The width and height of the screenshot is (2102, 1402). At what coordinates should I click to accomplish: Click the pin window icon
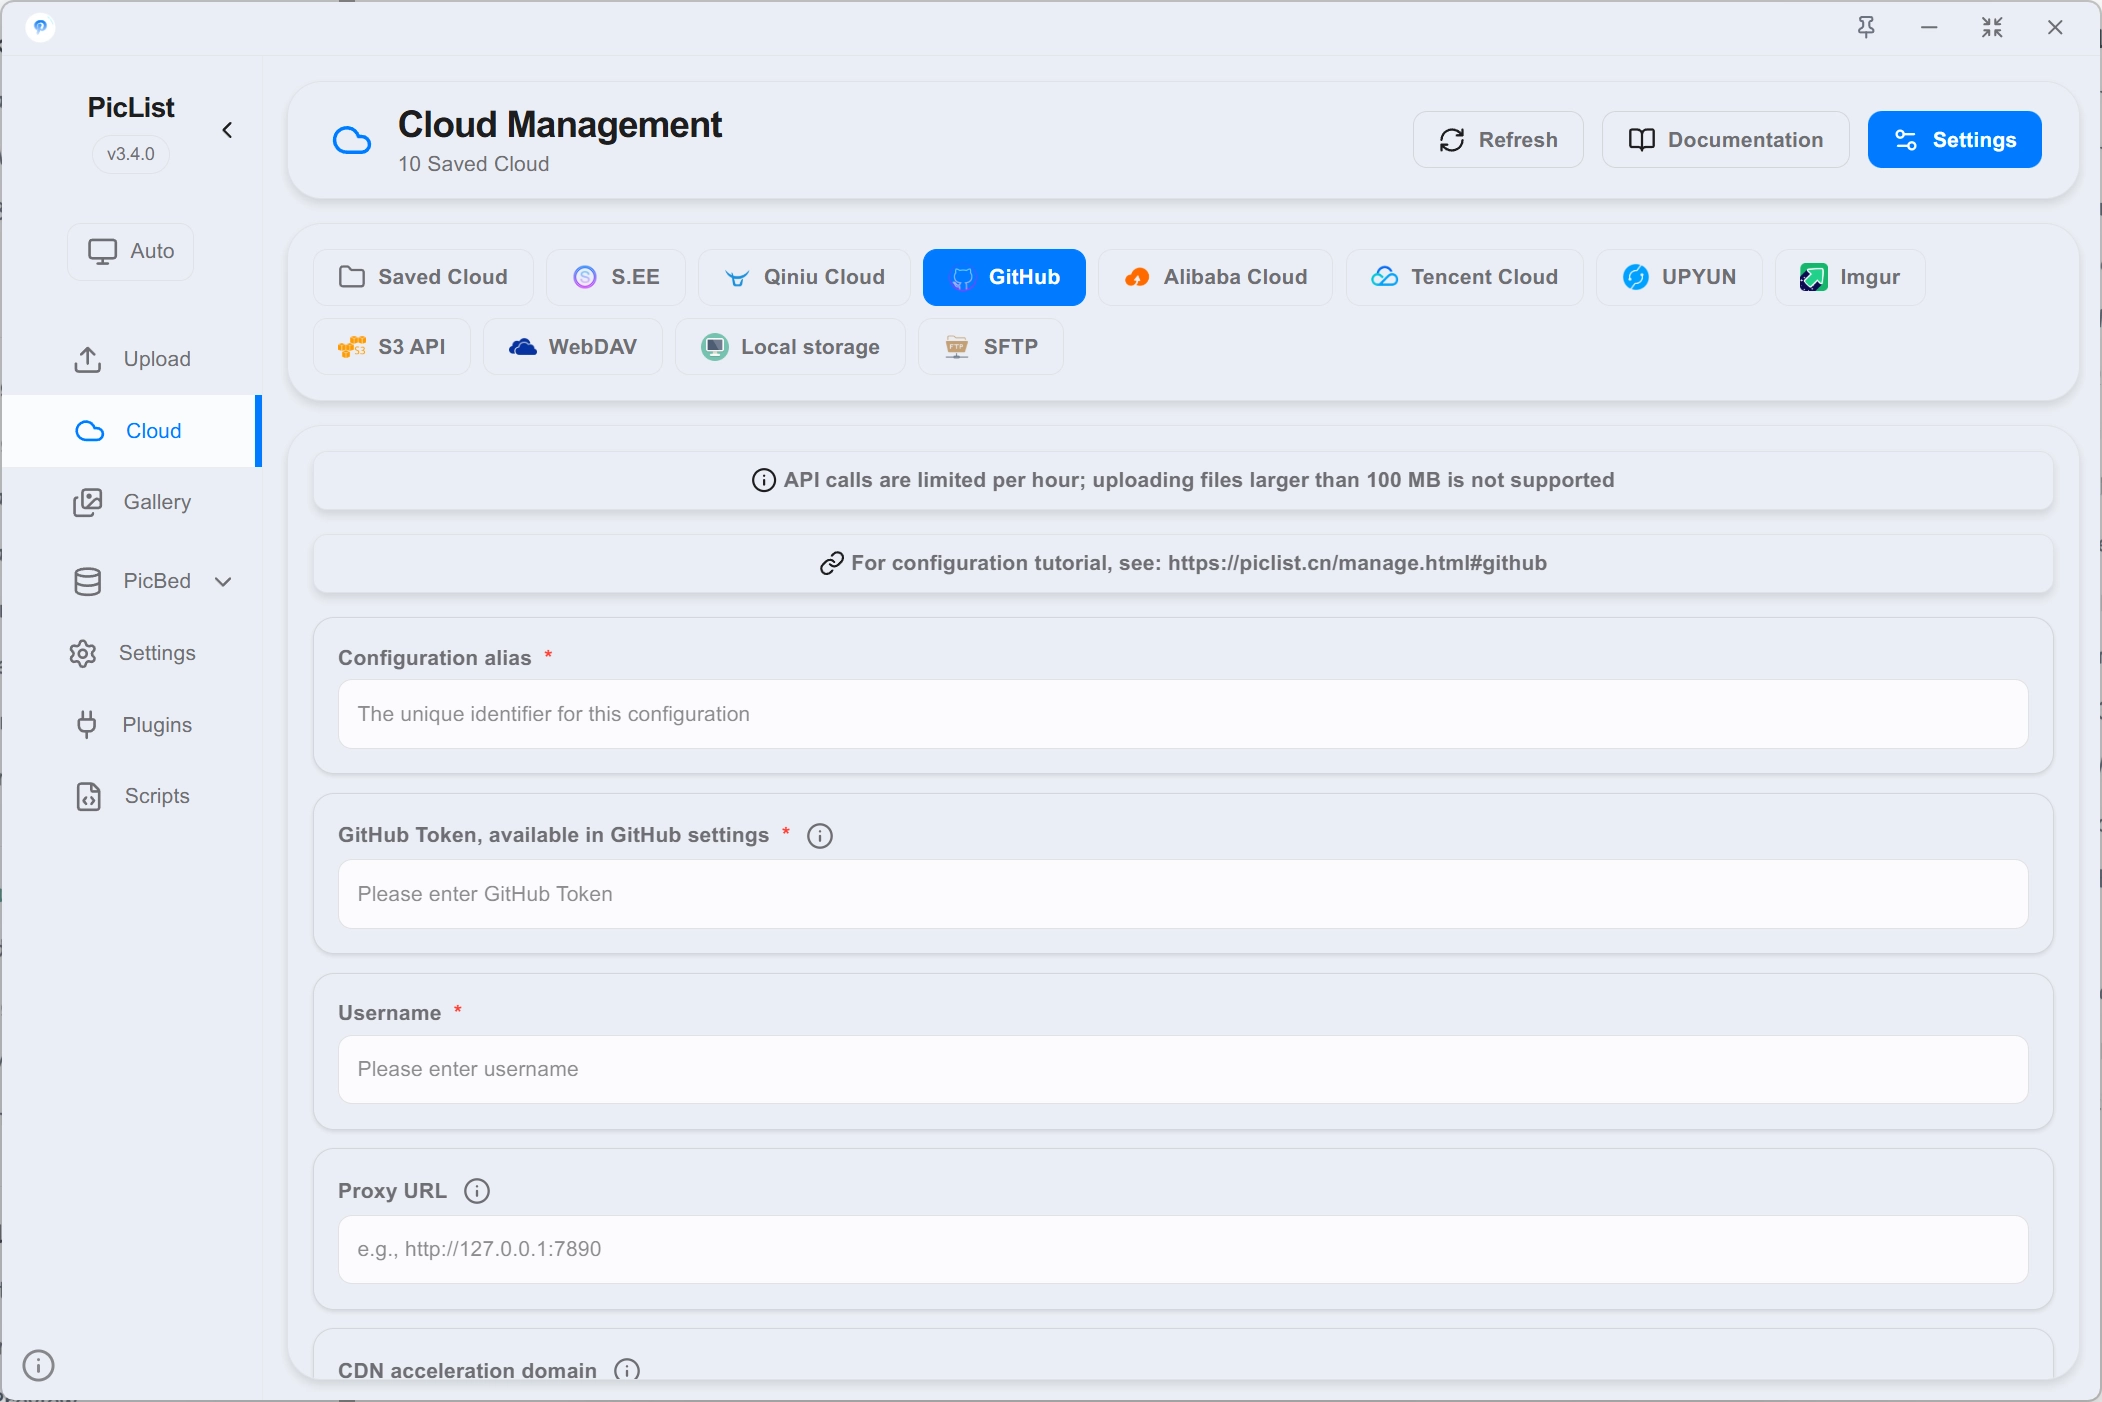(x=1866, y=27)
